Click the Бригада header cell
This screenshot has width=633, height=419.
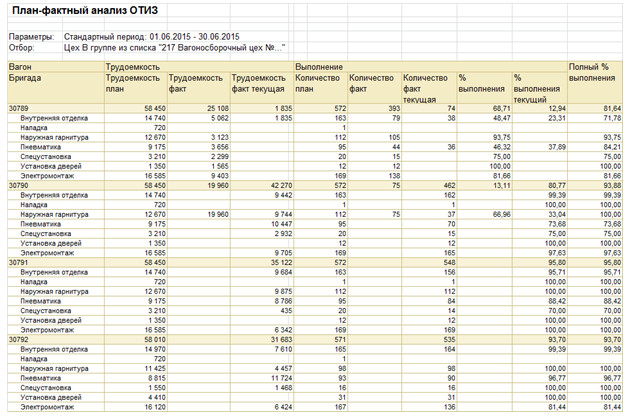point(25,77)
